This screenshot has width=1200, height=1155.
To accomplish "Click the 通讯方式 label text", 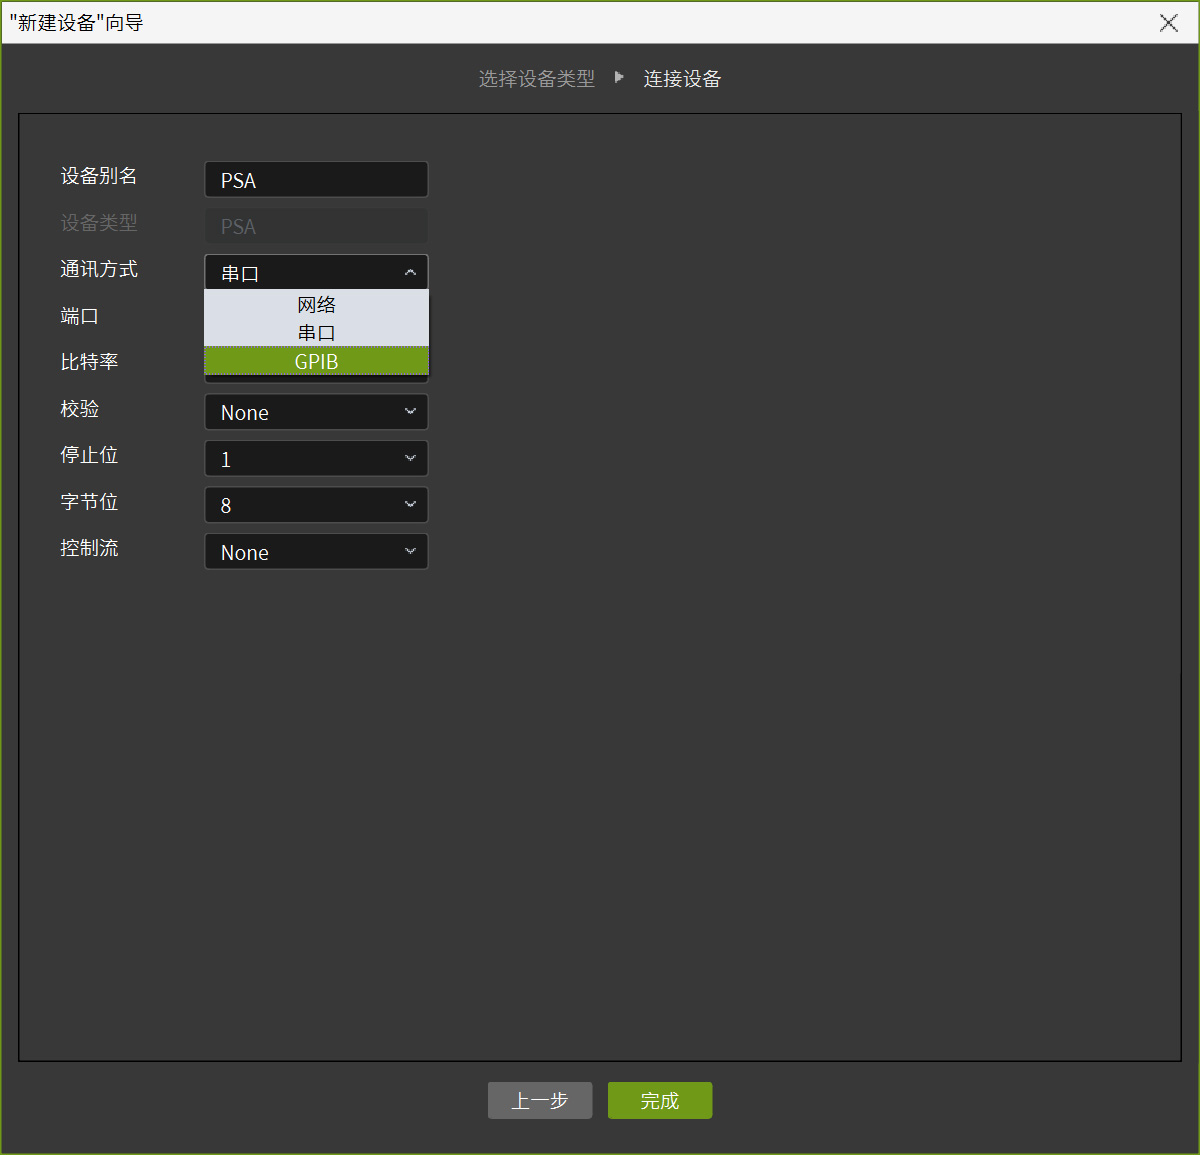I will (x=99, y=269).
